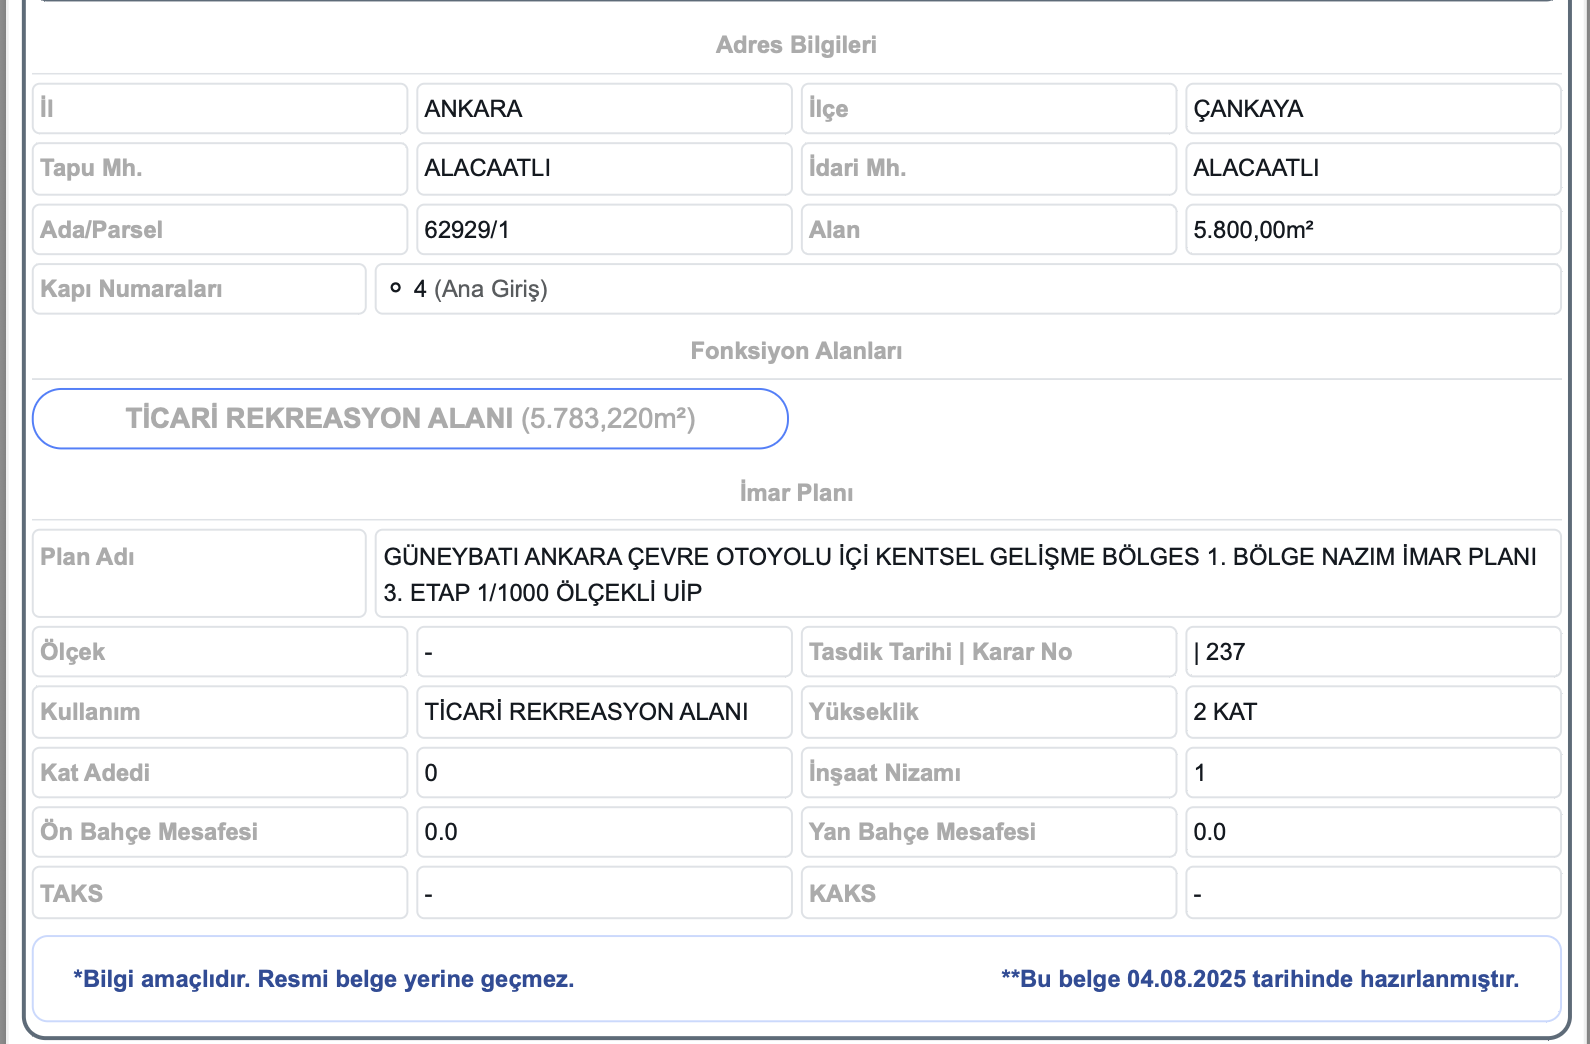1590x1044 pixels.
Task: Click the TAKS value field
Action: tap(603, 893)
